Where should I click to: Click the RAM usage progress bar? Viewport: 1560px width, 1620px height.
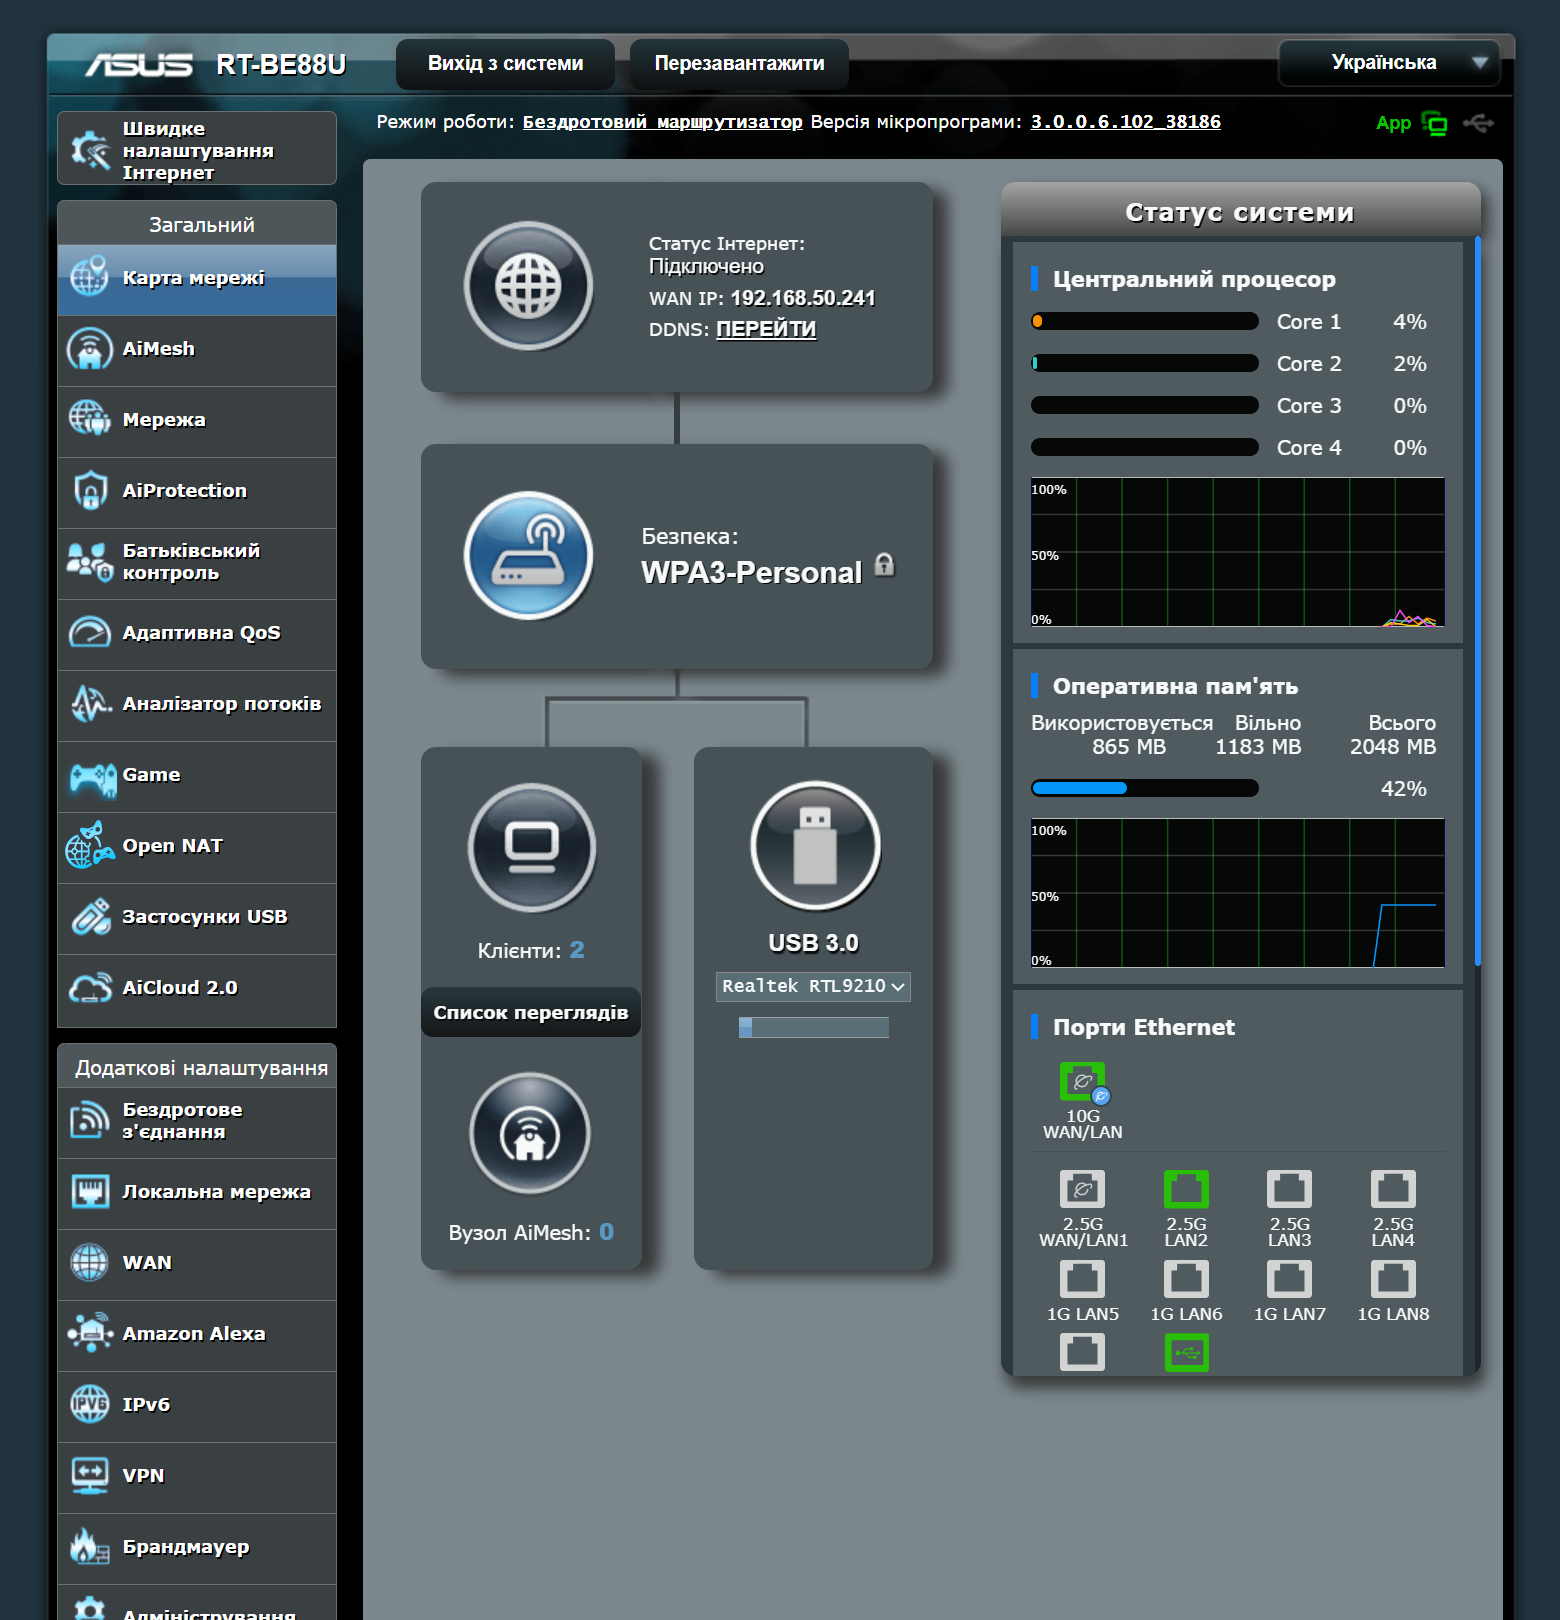click(1145, 788)
